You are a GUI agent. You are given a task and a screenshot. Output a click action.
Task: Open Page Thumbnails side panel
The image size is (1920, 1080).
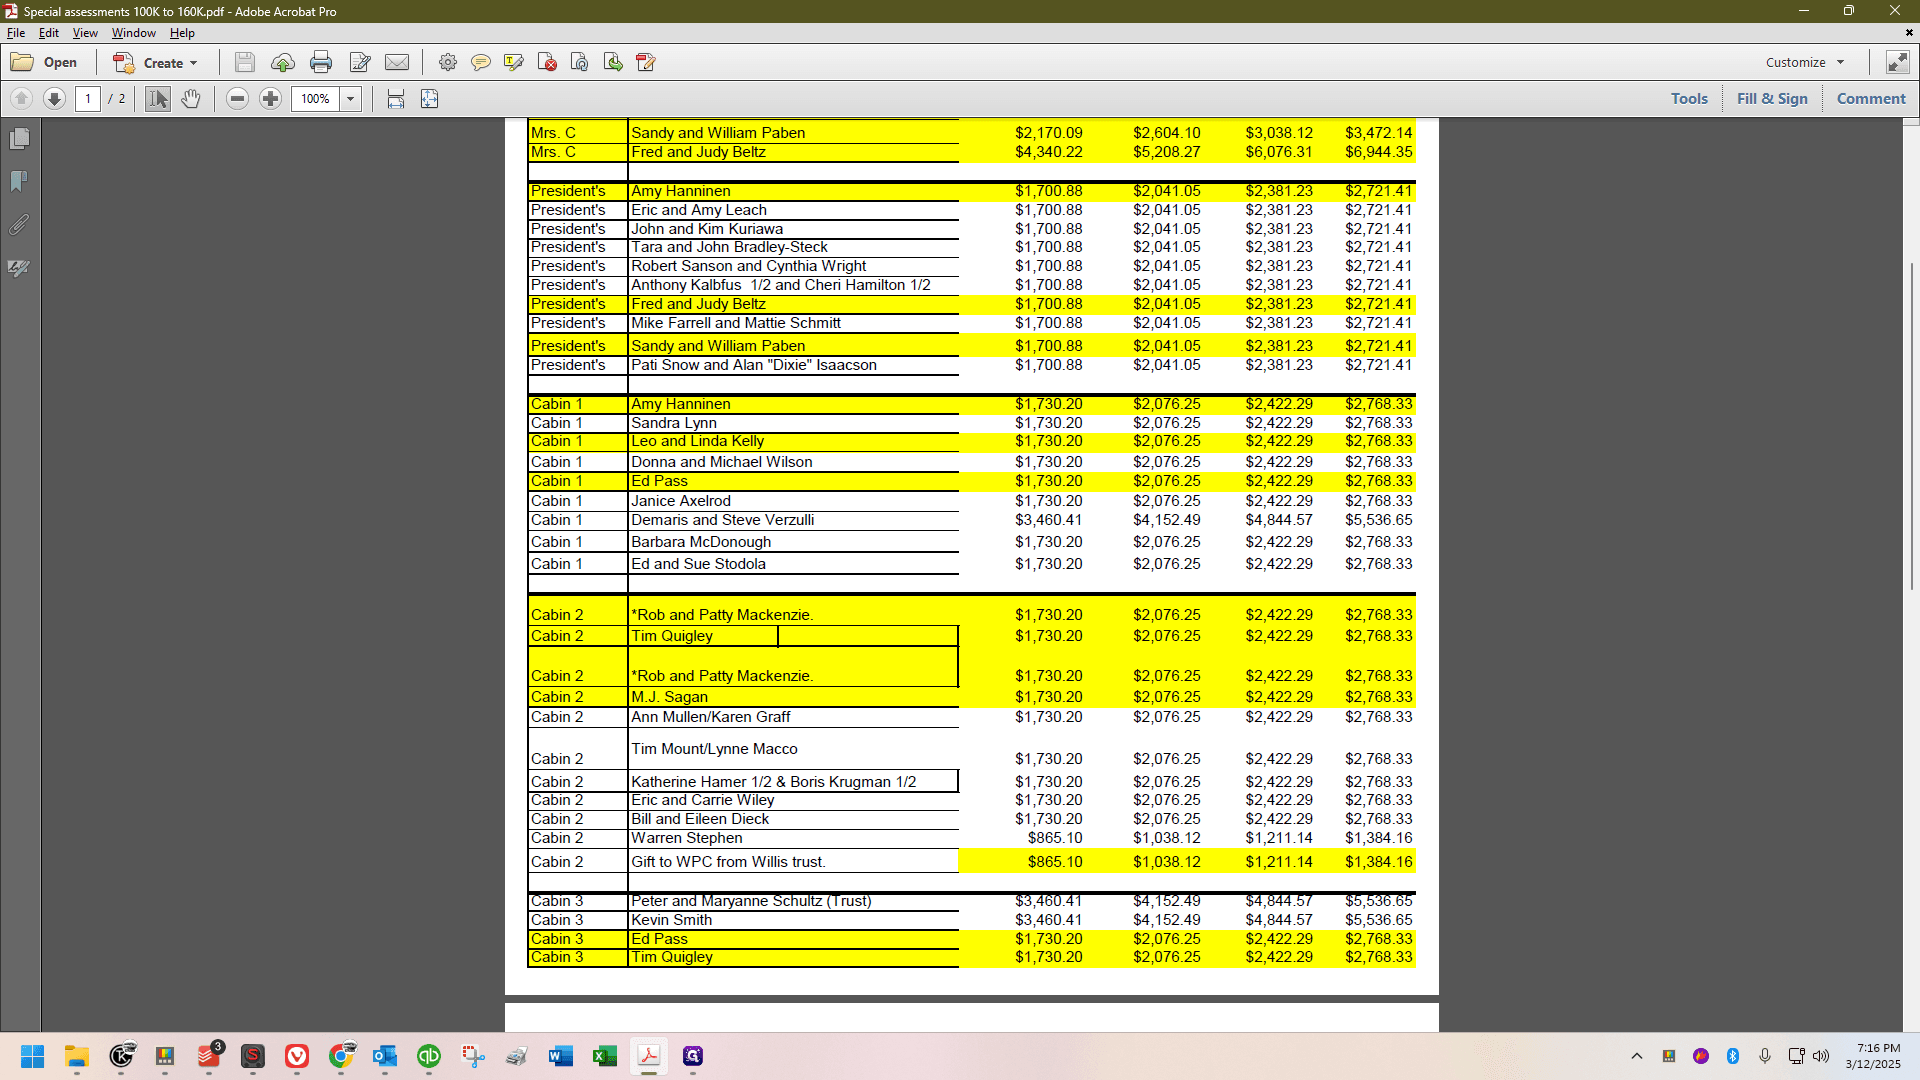tap(19, 139)
